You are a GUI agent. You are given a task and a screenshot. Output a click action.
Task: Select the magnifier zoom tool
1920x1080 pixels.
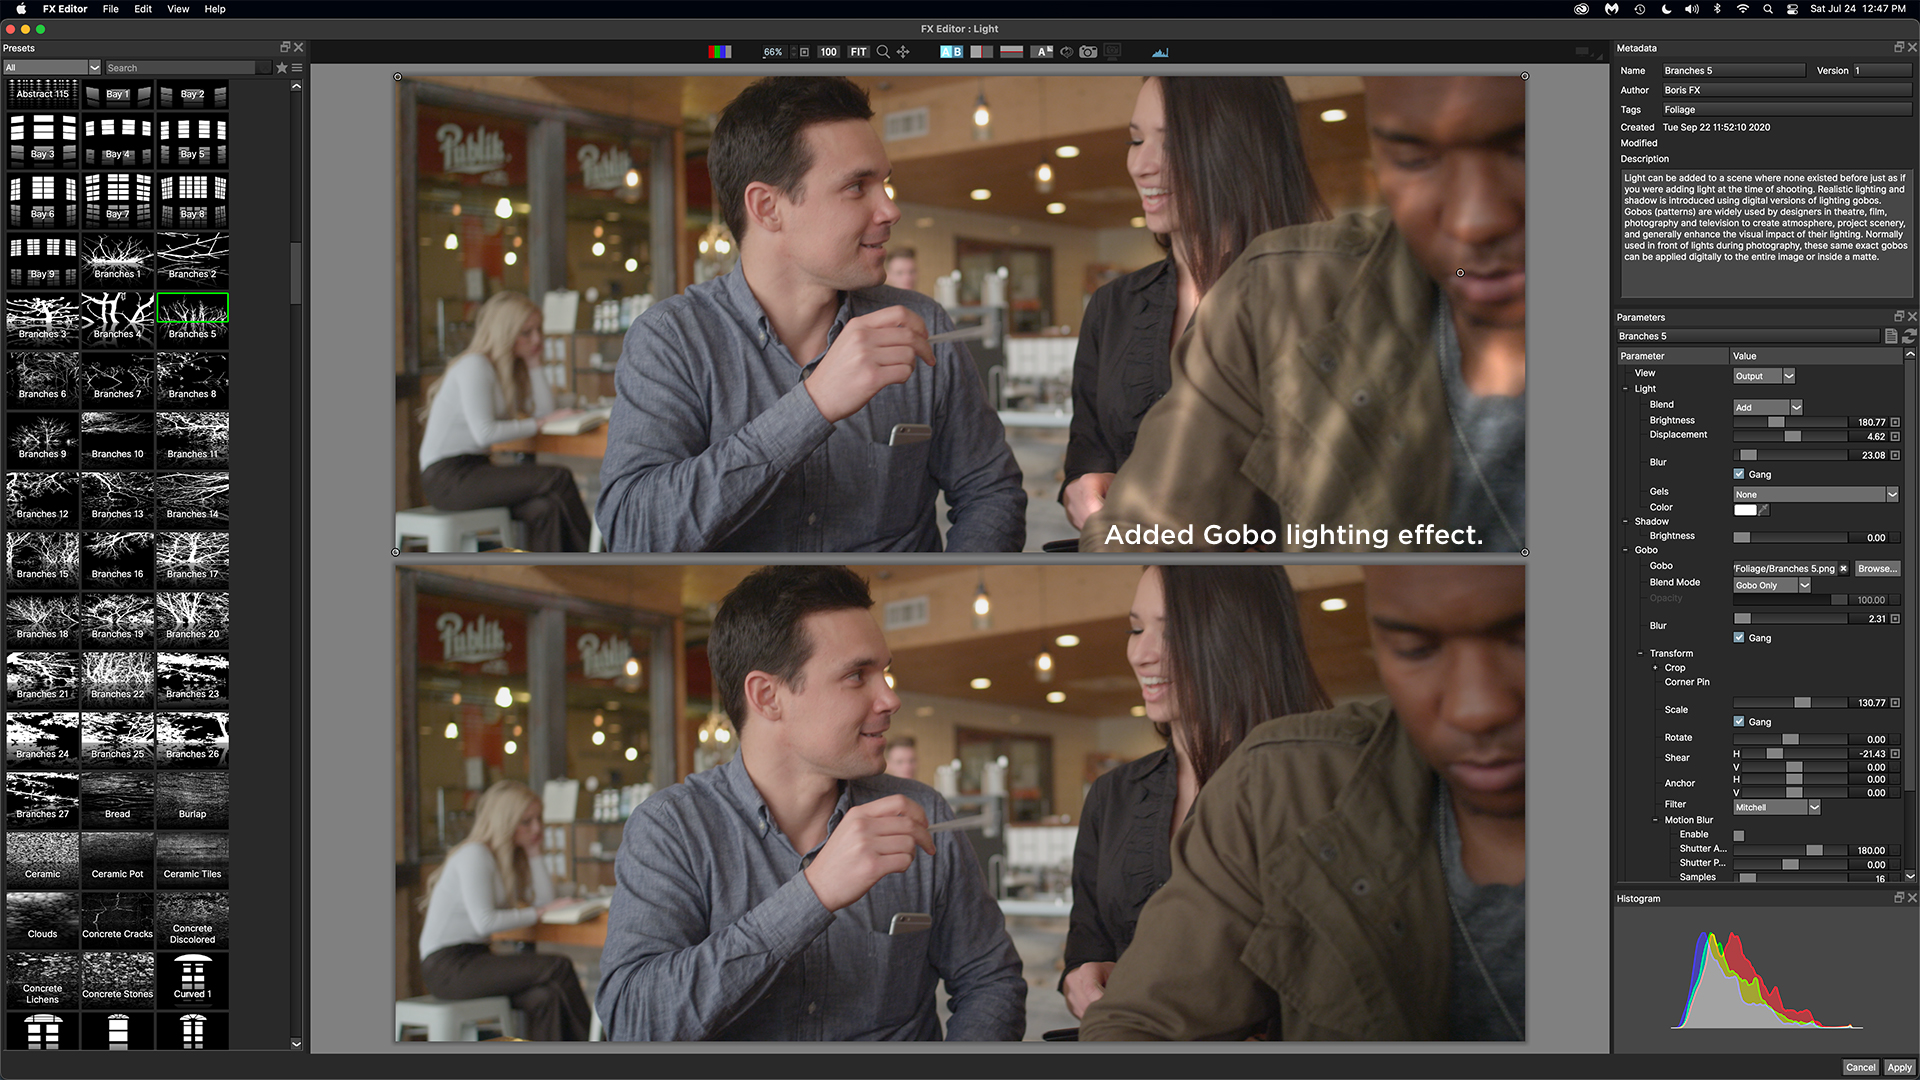883,52
